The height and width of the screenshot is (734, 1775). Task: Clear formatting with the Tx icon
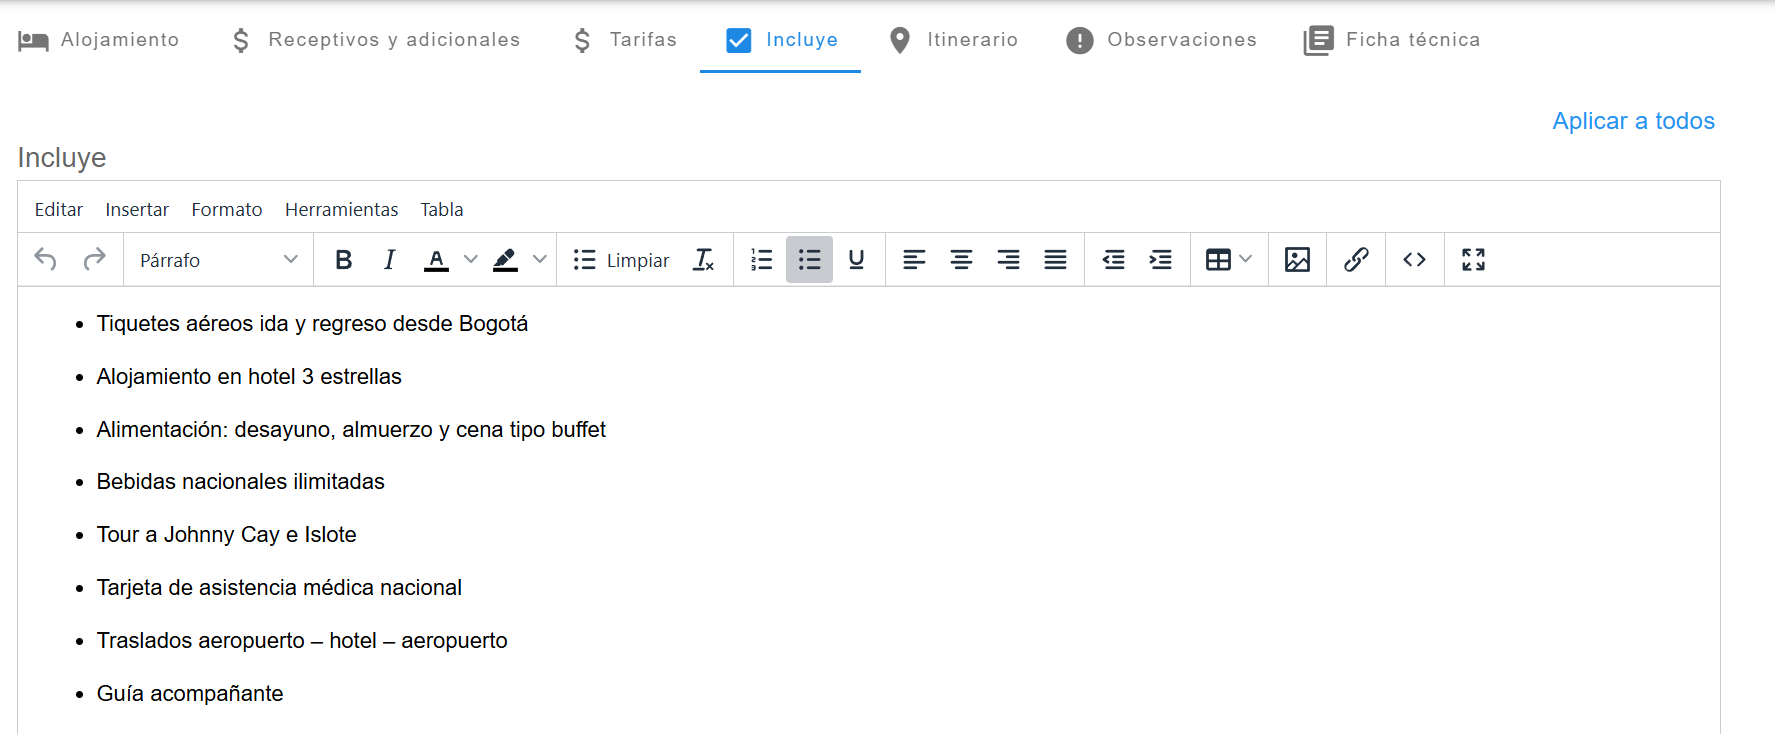pos(704,260)
